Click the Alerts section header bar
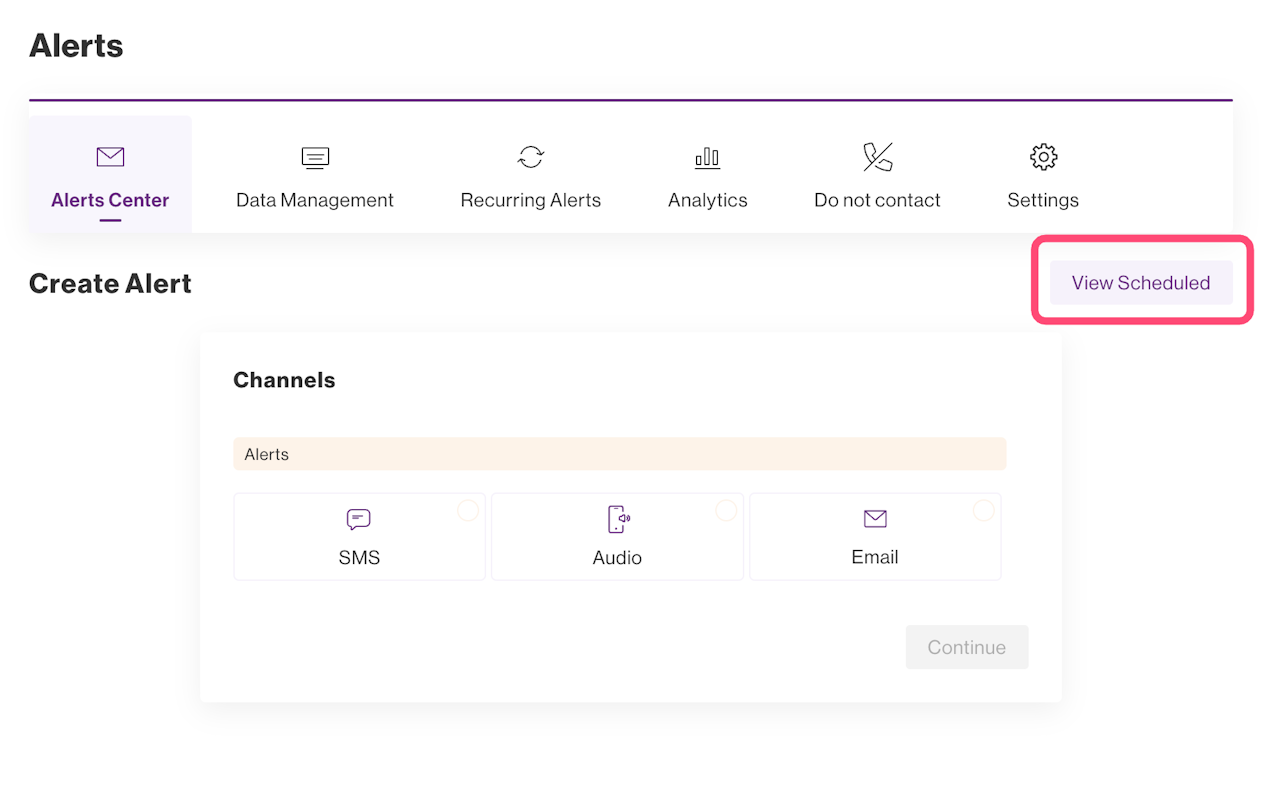The height and width of the screenshot is (799, 1280). [x=619, y=454]
